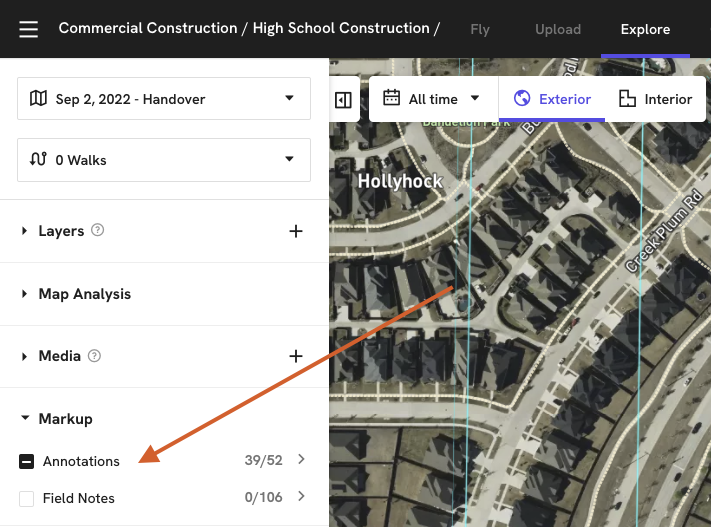Click the walks path icon
The width and height of the screenshot is (711, 527).
click(38, 160)
